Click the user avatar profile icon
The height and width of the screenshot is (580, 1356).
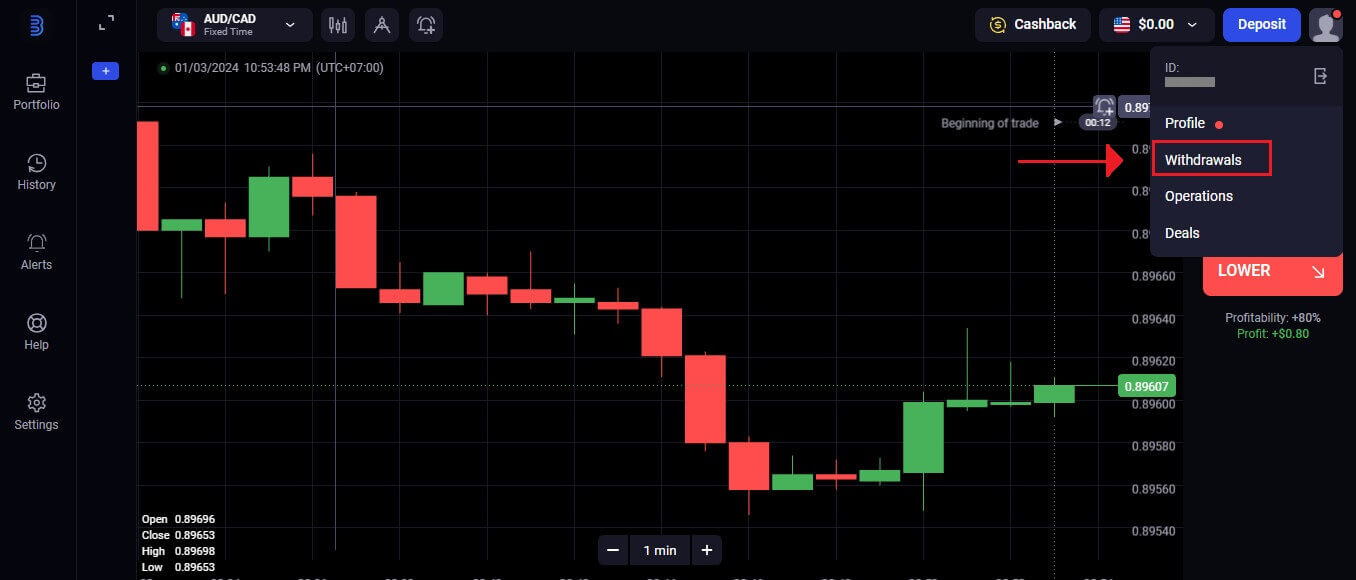click(x=1325, y=25)
